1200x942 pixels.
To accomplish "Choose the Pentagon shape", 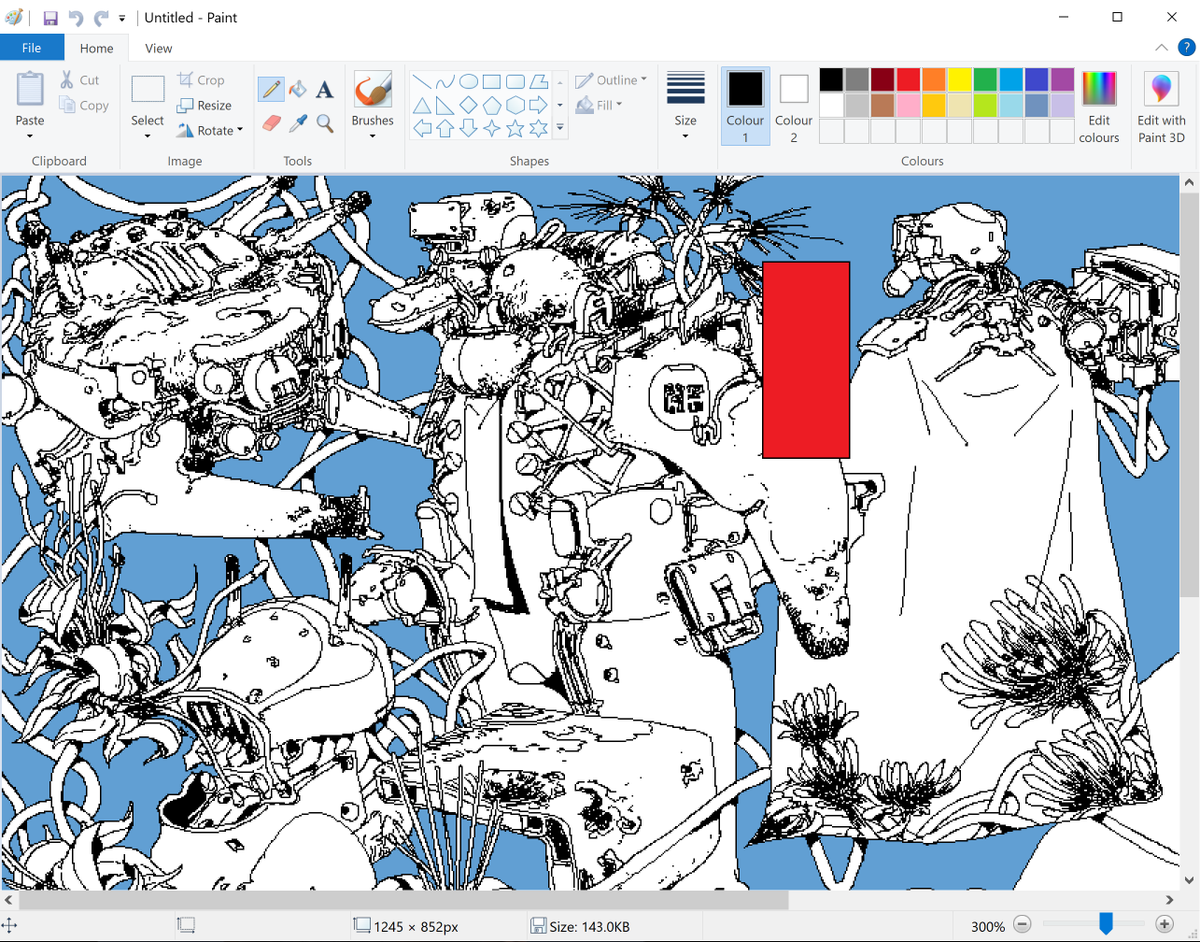I will 492,105.
